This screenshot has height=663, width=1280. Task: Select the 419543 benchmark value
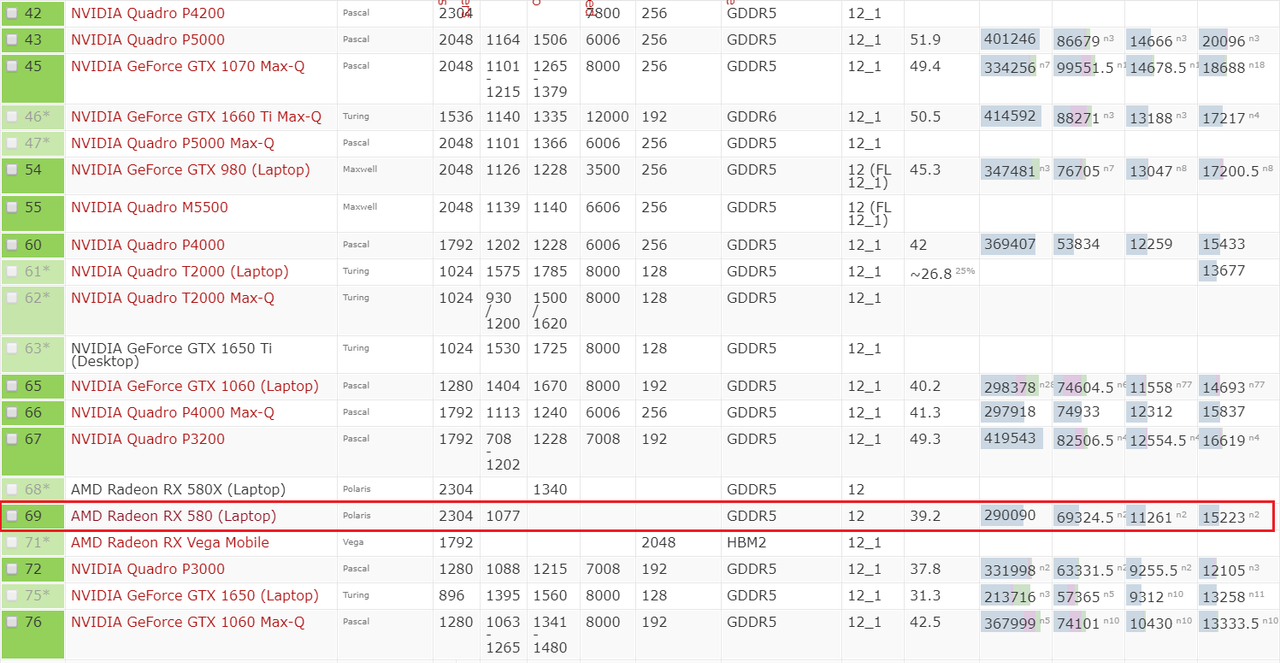[x=1010, y=439]
